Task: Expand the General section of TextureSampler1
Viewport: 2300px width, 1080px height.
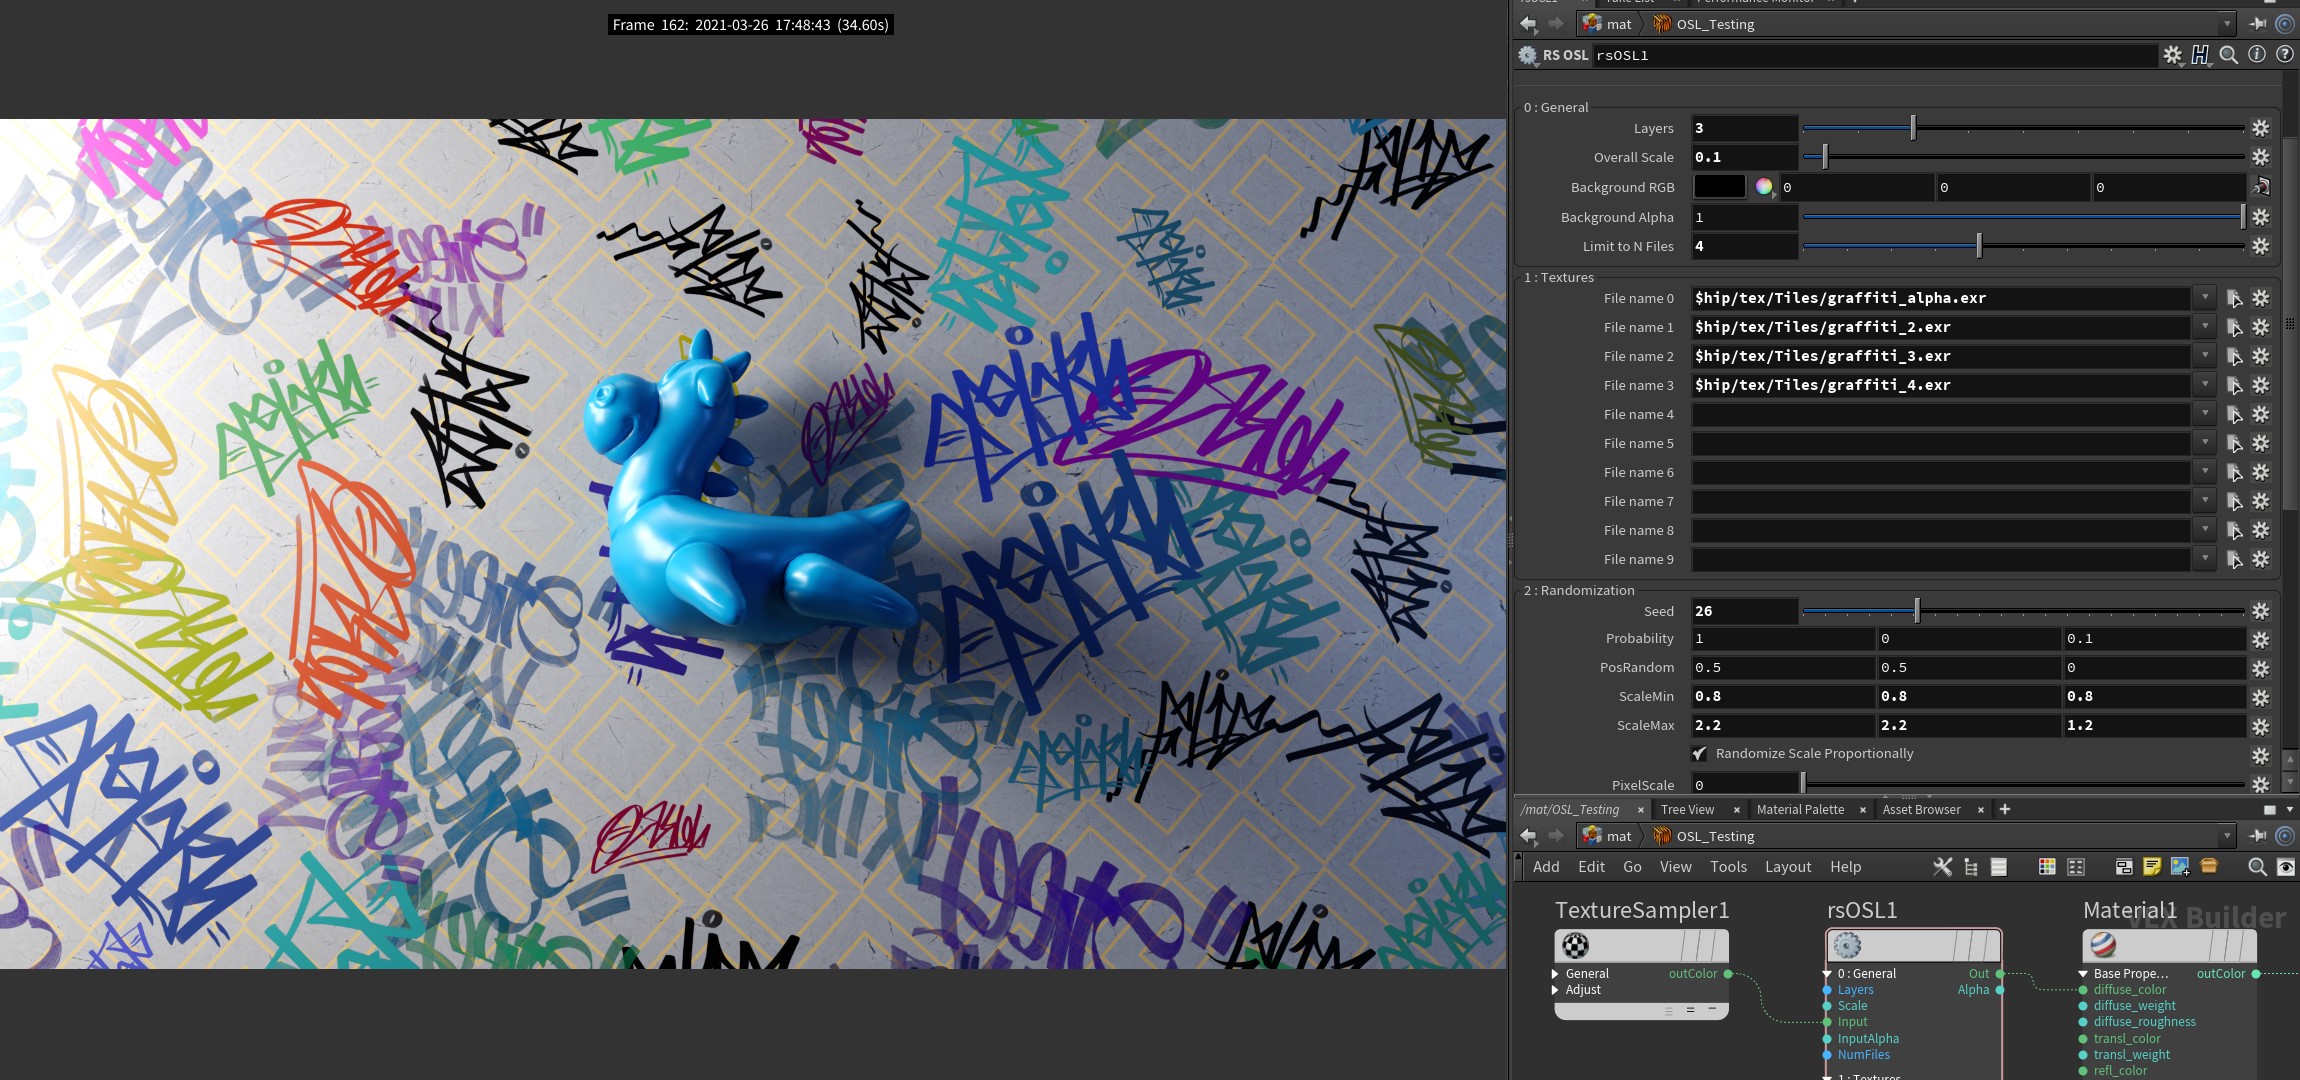Action: click(1555, 974)
